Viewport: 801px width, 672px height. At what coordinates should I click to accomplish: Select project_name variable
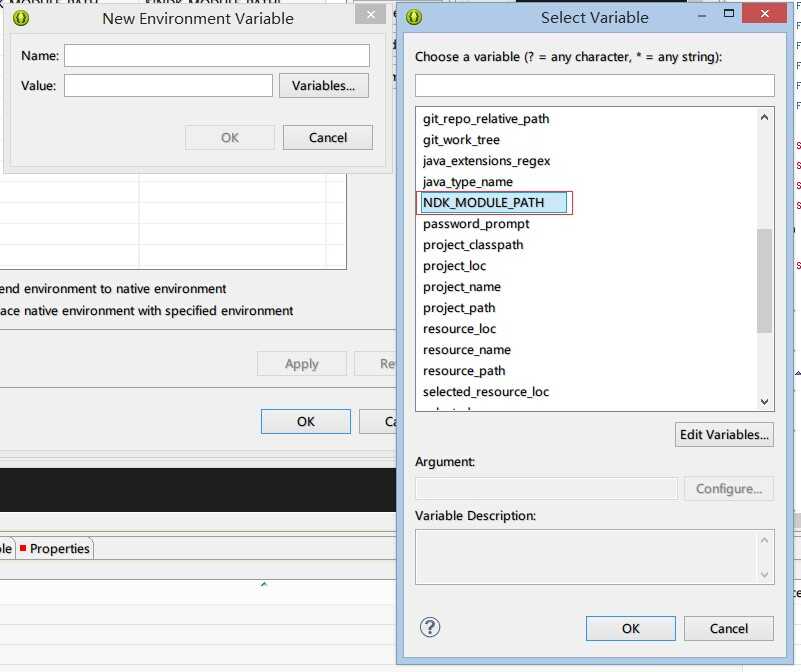click(462, 287)
